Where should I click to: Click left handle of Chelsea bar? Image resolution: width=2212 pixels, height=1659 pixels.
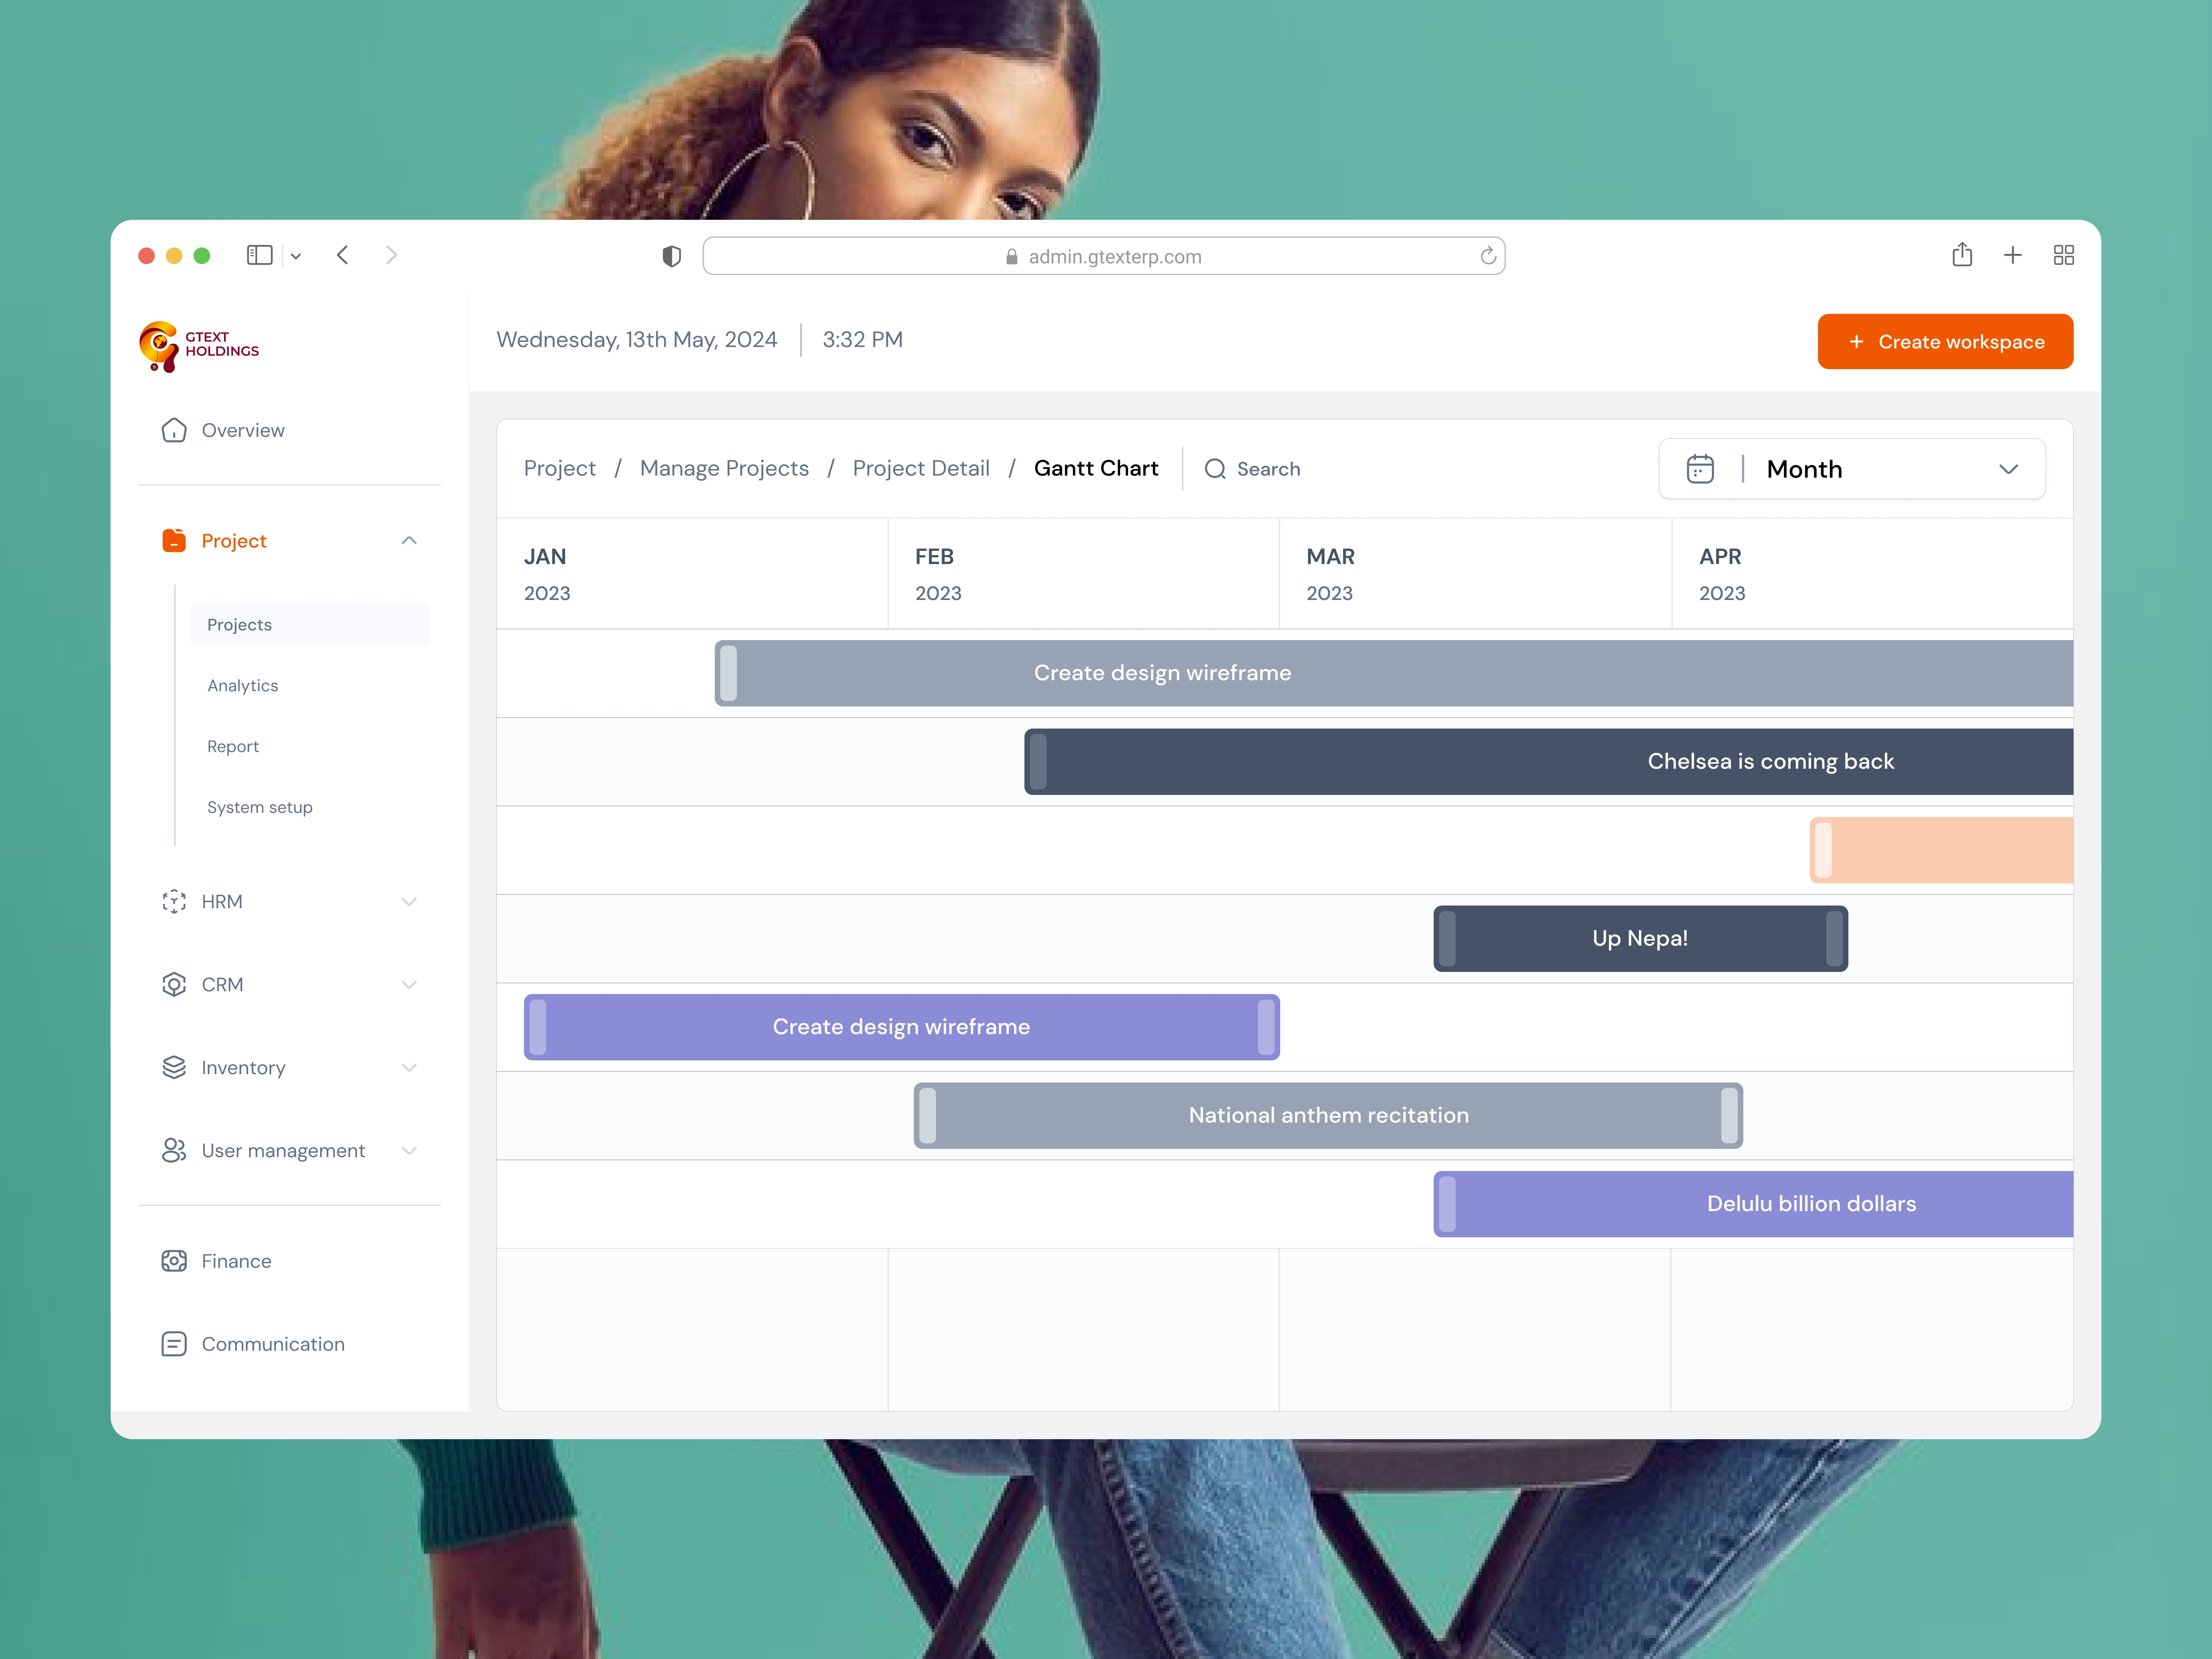coord(1038,762)
